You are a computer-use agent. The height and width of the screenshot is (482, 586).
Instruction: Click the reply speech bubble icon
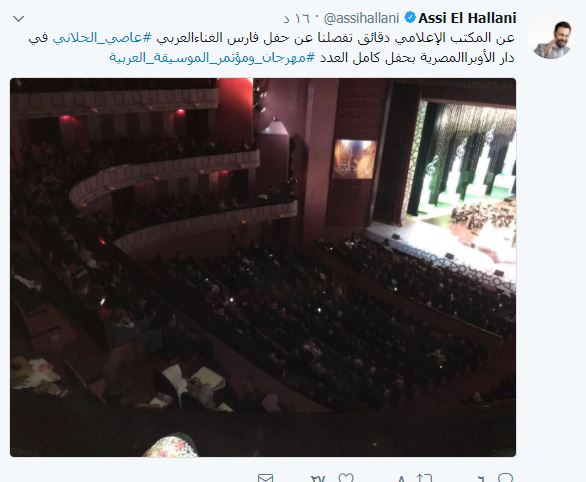point(506,478)
